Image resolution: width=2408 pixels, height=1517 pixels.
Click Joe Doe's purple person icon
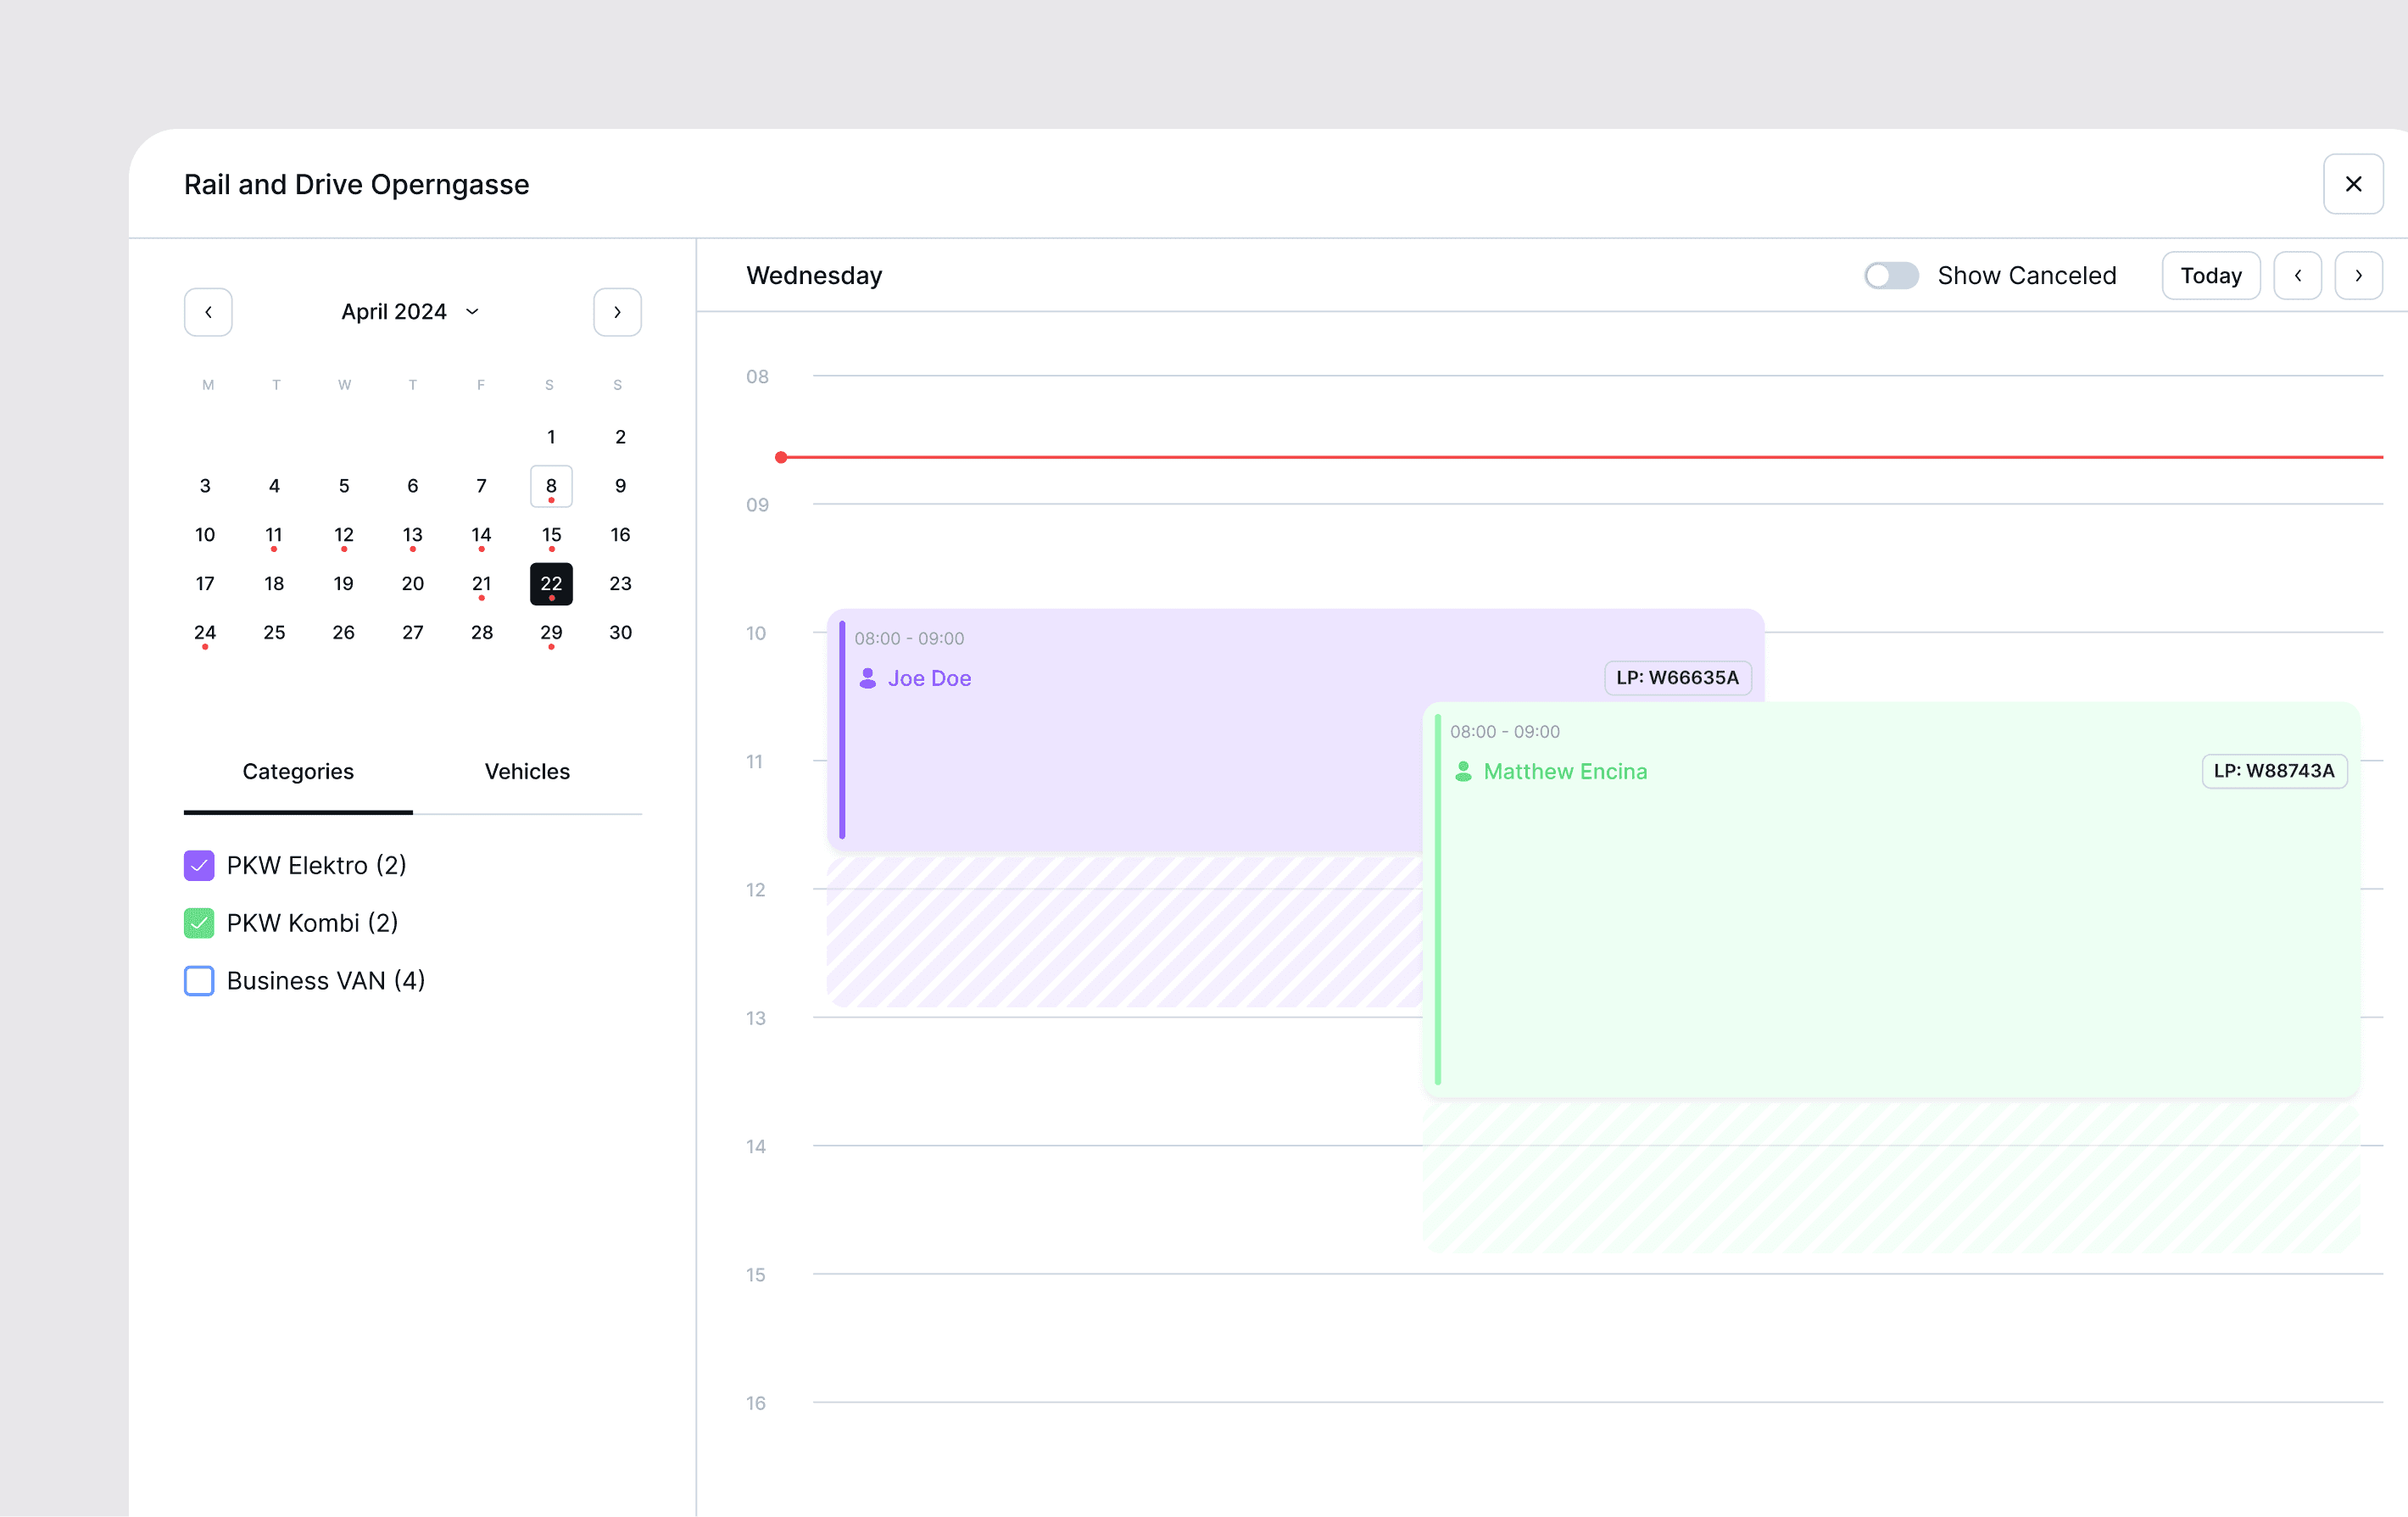[867, 678]
